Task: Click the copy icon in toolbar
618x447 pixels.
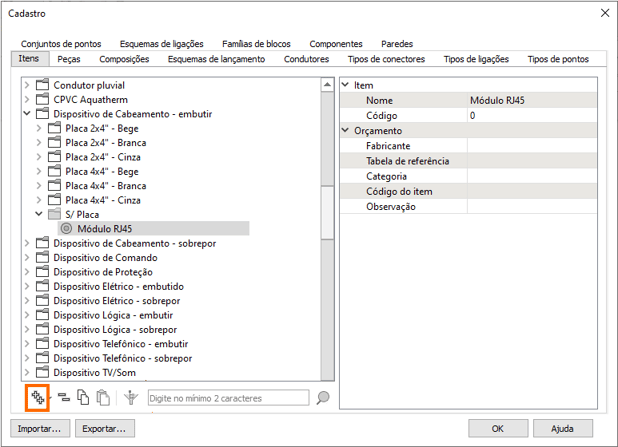Action: coord(84,398)
